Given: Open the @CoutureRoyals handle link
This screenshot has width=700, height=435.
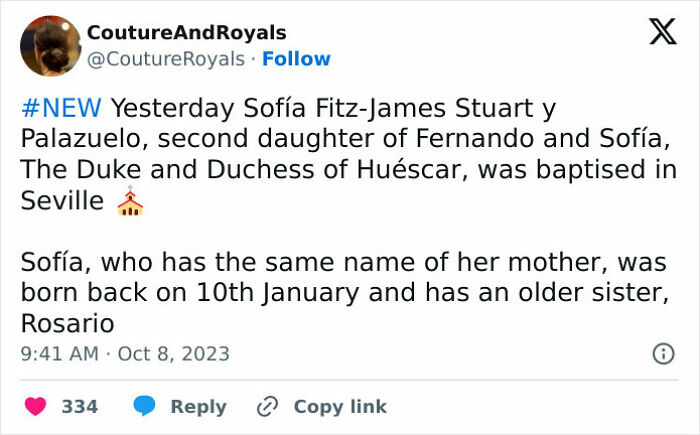Looking at the screenshot, I should [x=166, y=59].
